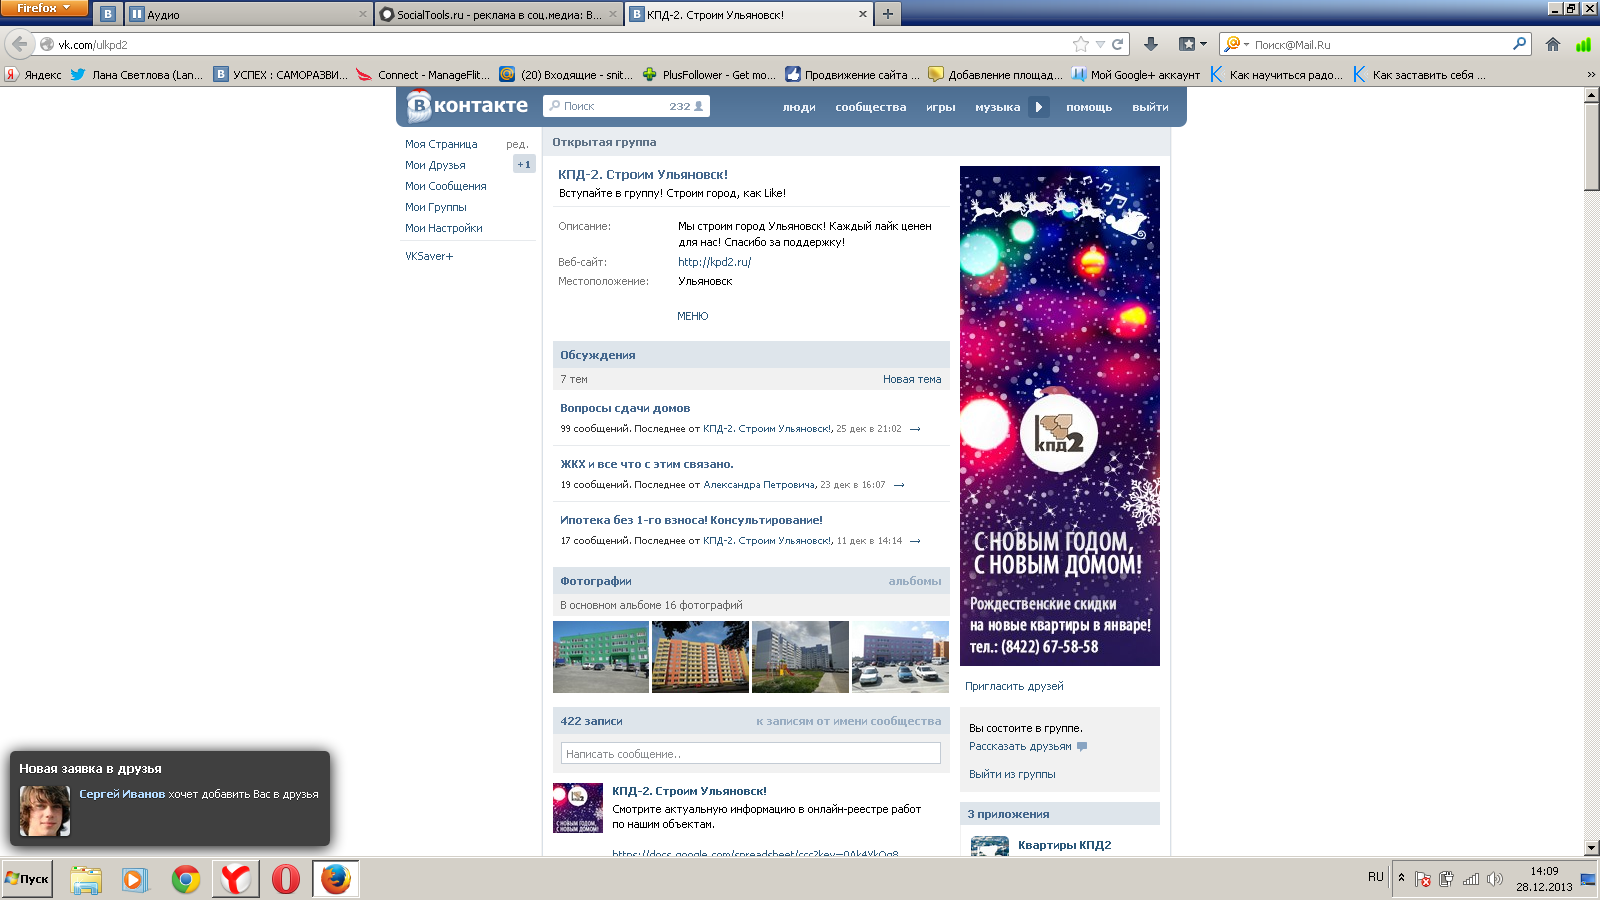Click arrow after ЖКХ discussion last message
This screenshot has width=1600, height=900.
tap(899, 485)
